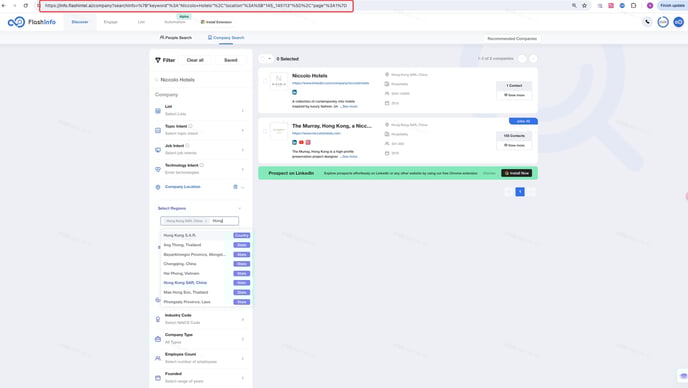Viewport: 688px width, 388px height.
Task: Click the Employee Count people icon
Action: [158, 358]
